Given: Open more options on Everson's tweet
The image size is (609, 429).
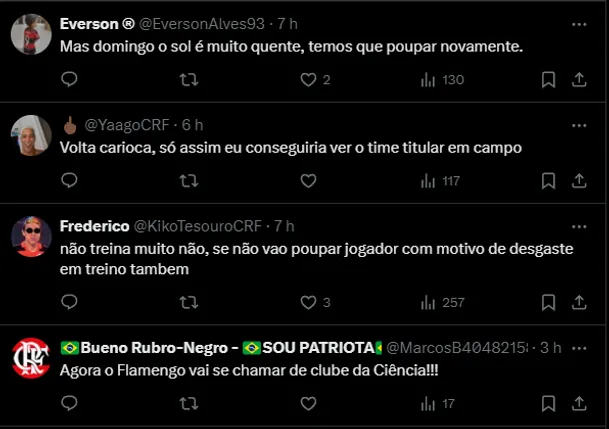Looking at the screenshot, I should click(x=579, y=23).
